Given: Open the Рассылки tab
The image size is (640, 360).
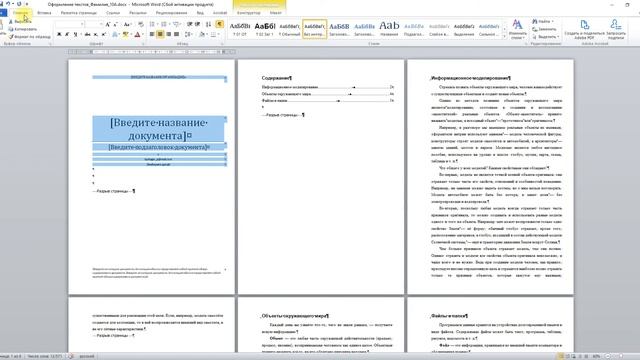Looking at the screenshot, I should point(138,13).
